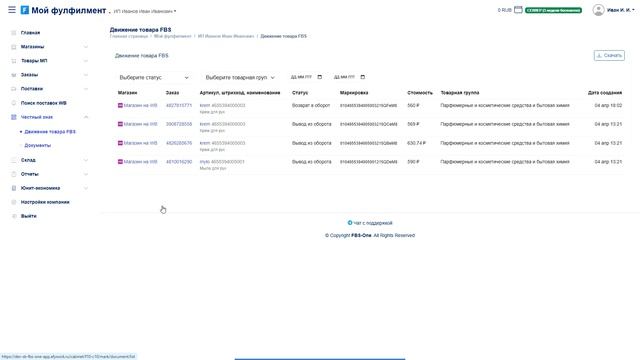The height and width of the screenshot is (360, 640).
Task: Click the Поставки truck icon
Action: point(13,89)
